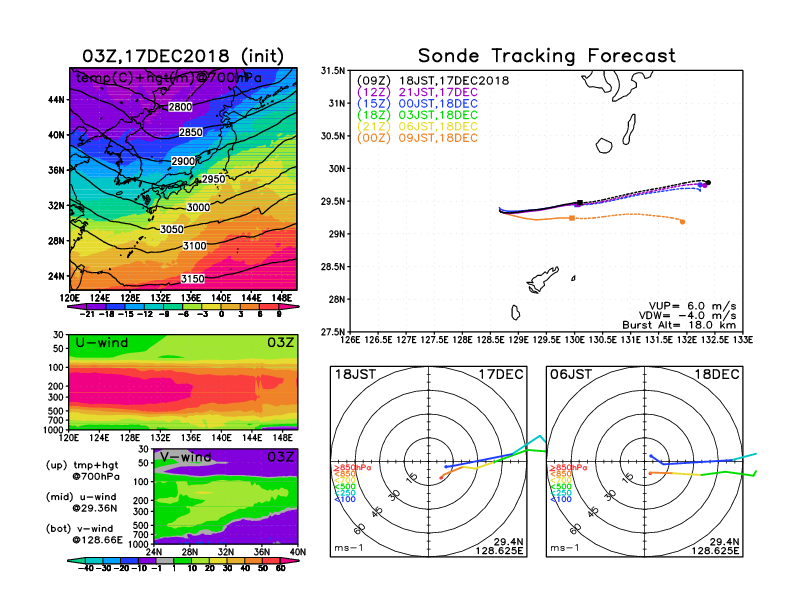Screen dimensions: 792x612
Task: Click the black burst-point square on the track
Action: pyautogui.click(x=580, y=202)
